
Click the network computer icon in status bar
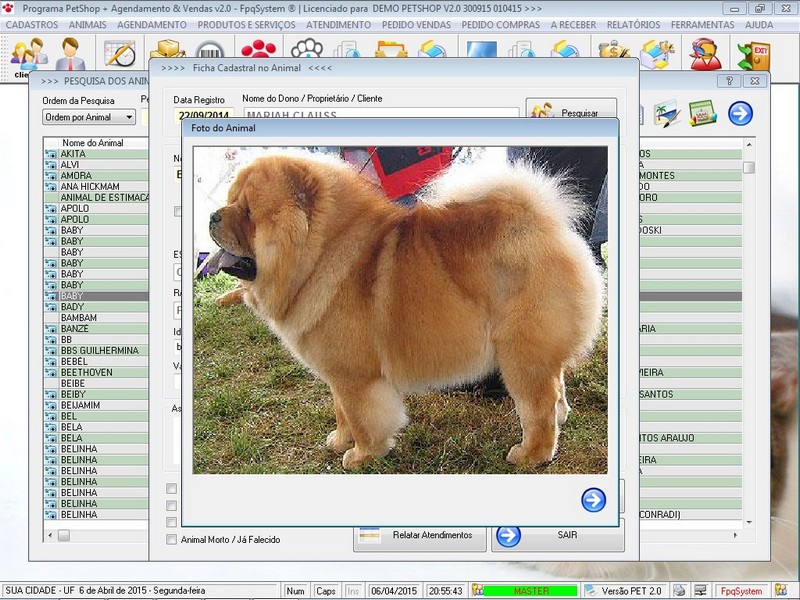[701, 591]
